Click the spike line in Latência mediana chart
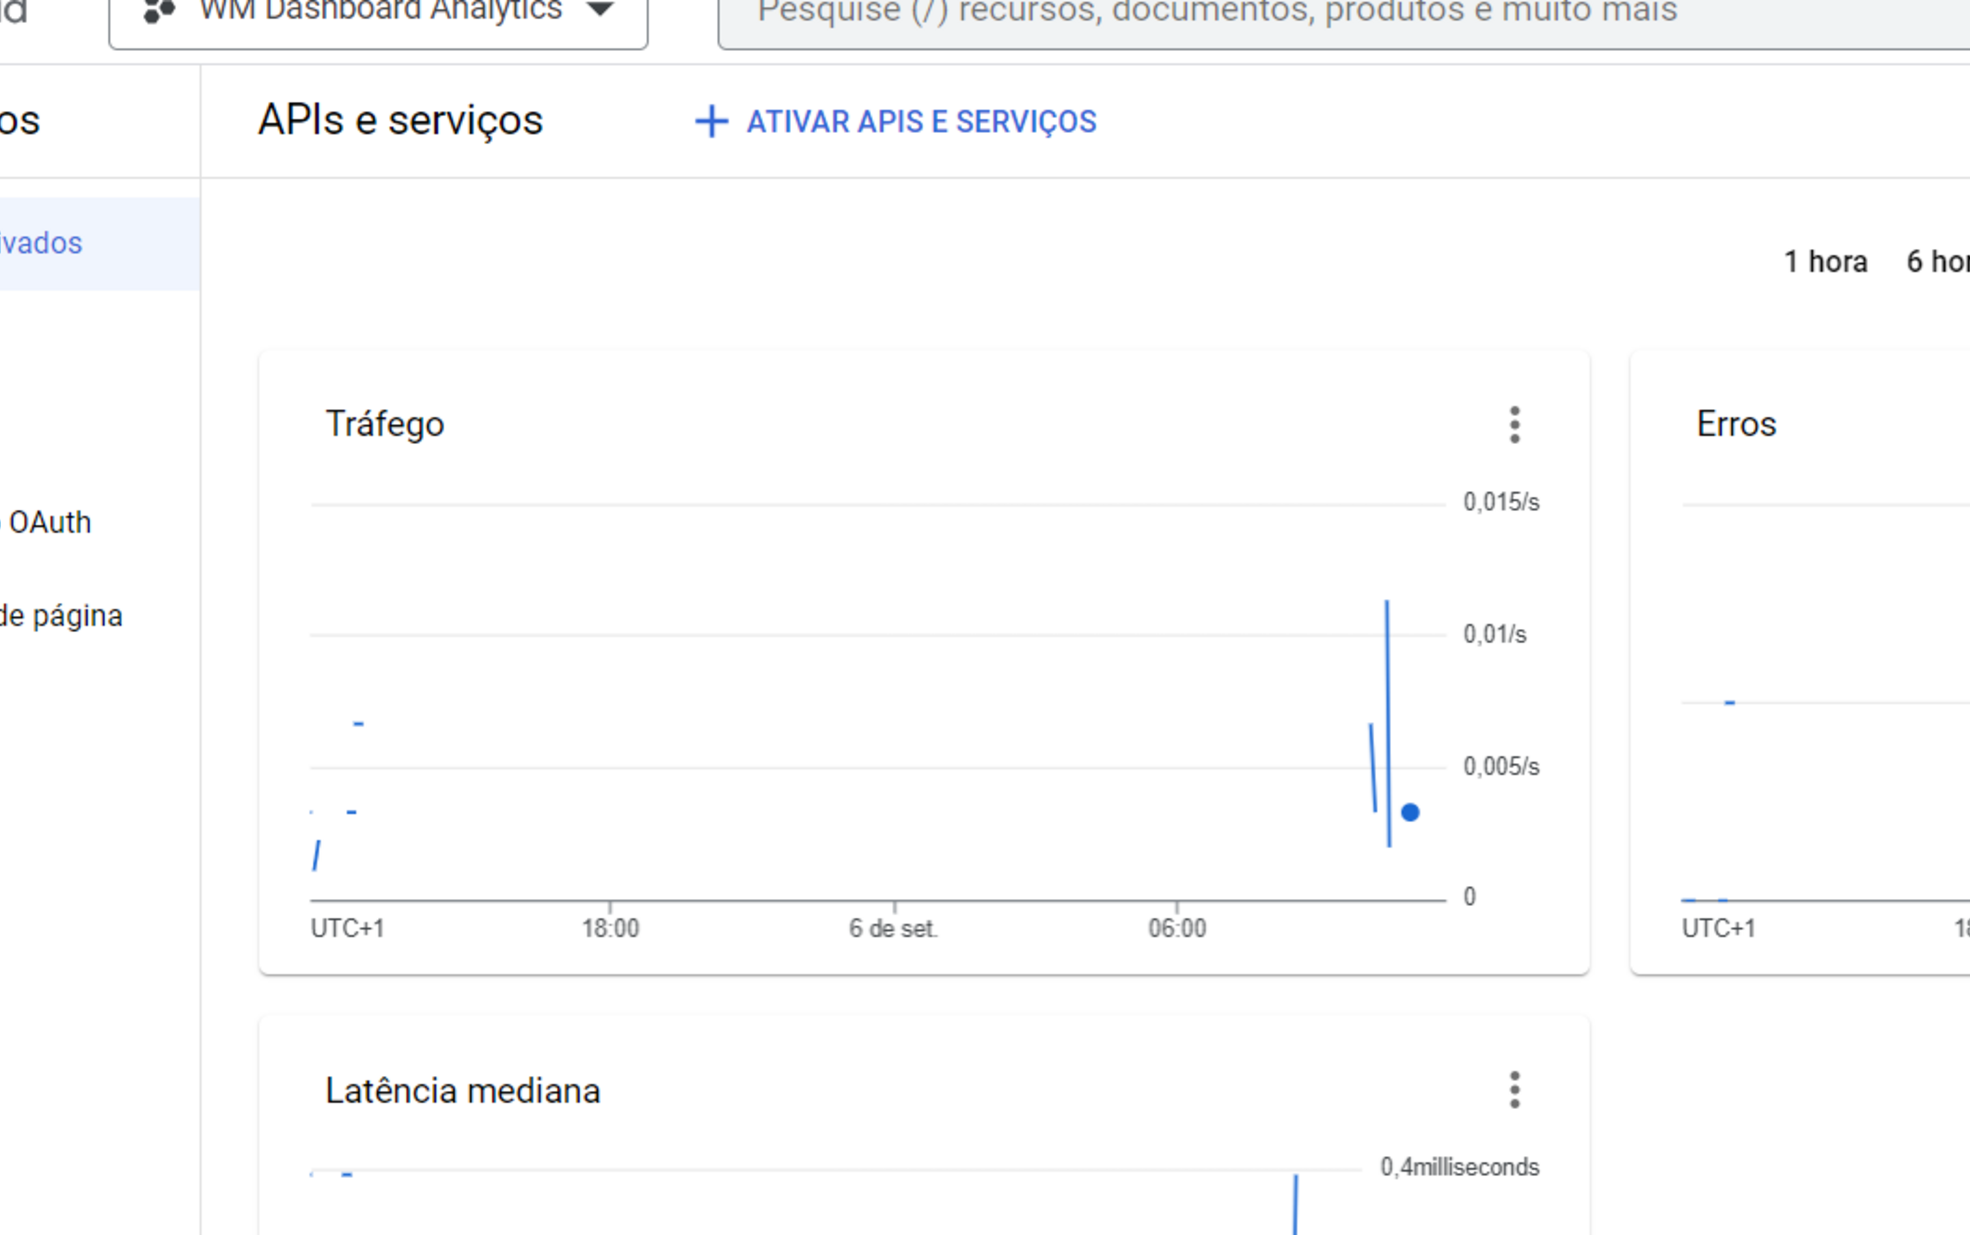Viewport: 1970px width, 1235px height. pos(1295,1205)
